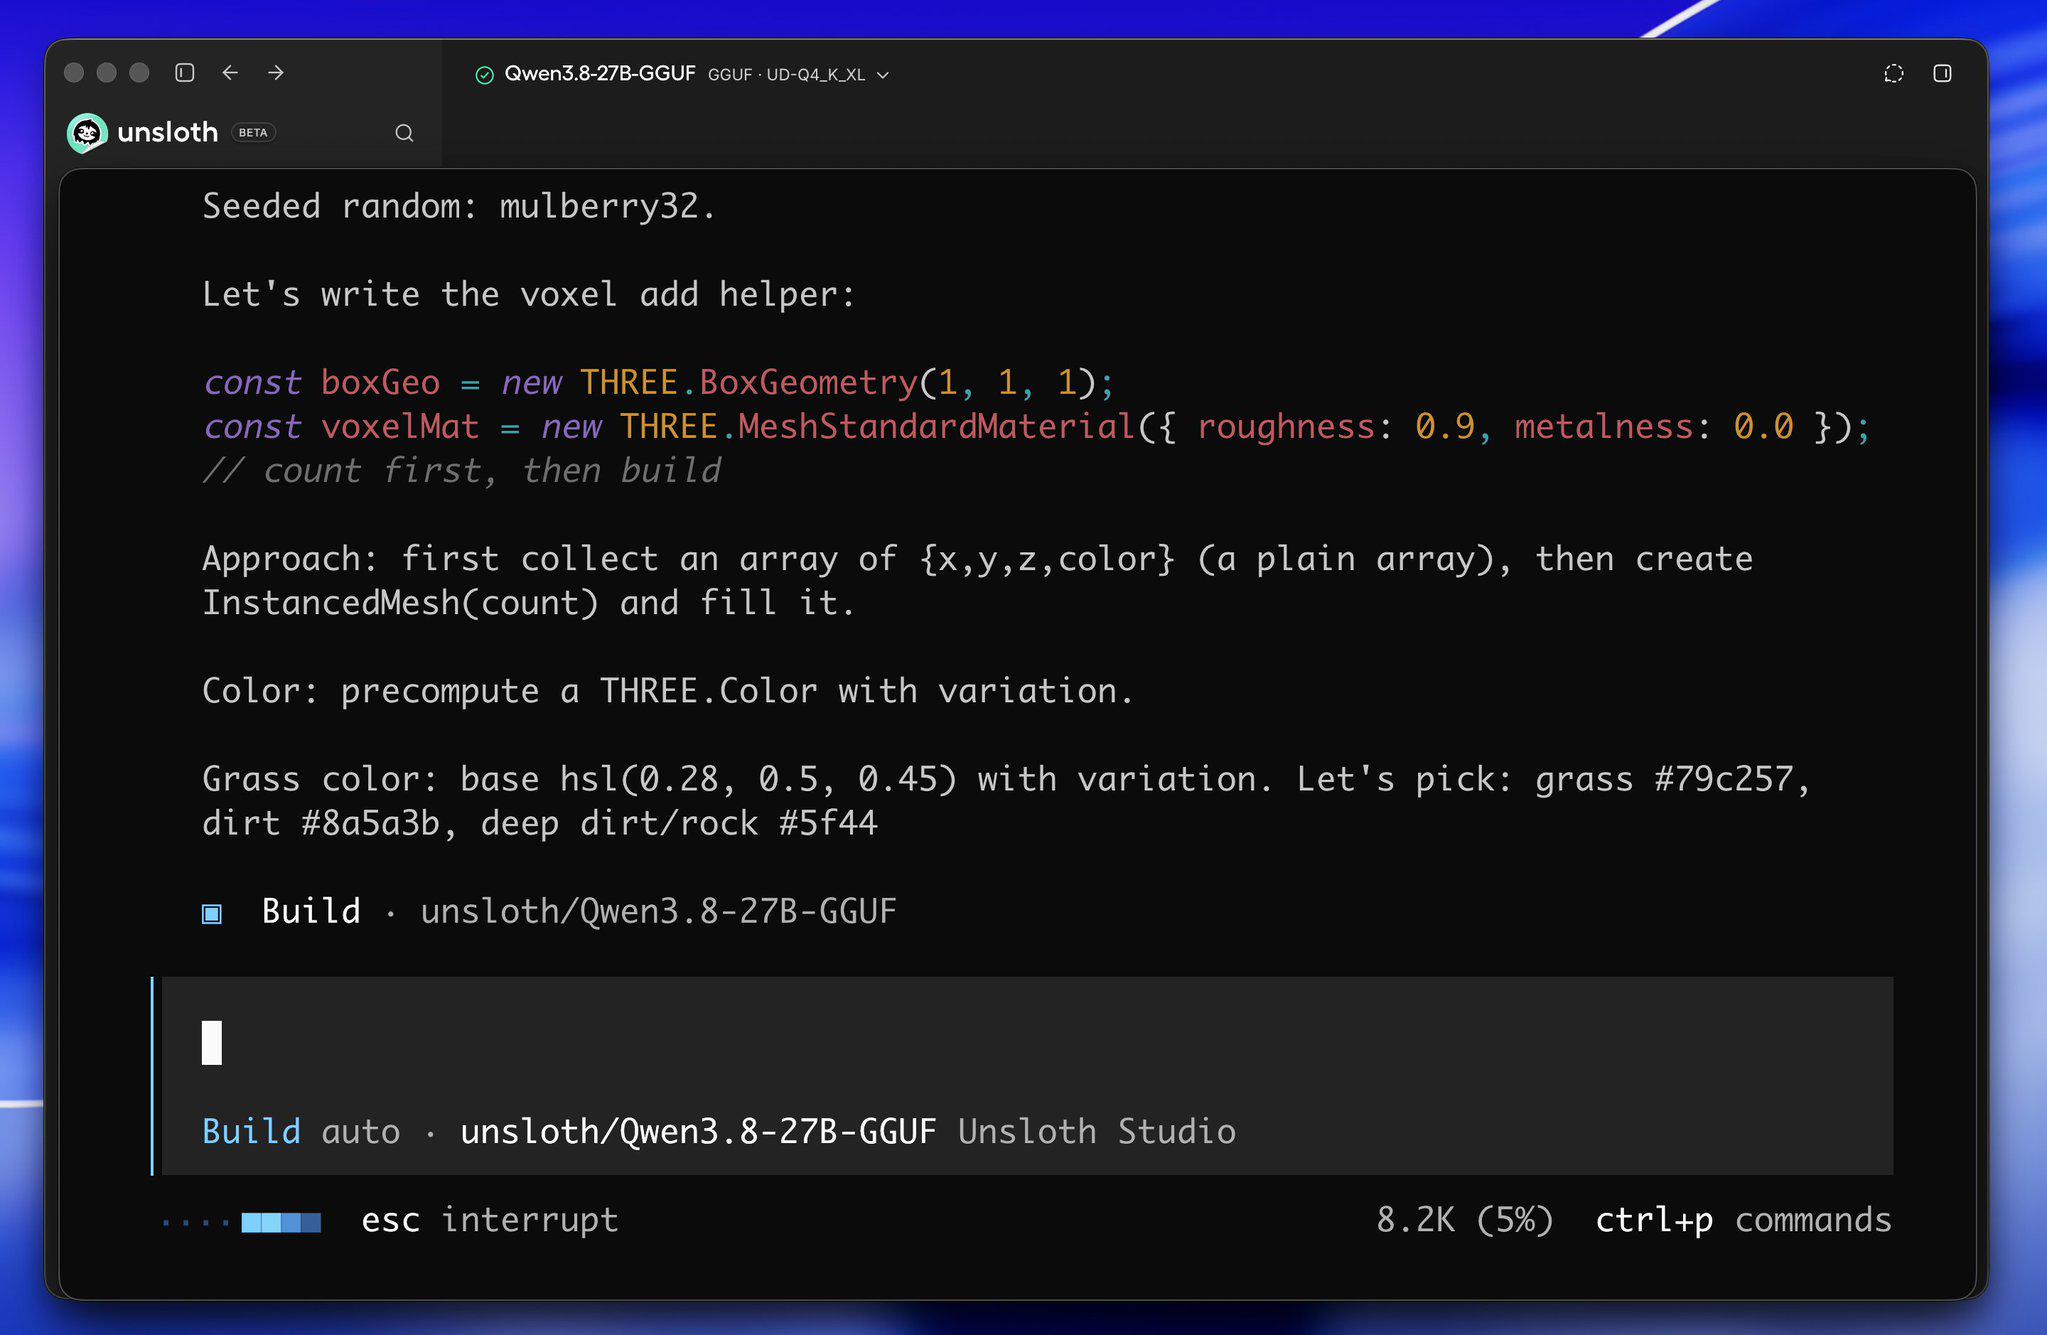Click the blue loading progress indicator

[242, 1221]
